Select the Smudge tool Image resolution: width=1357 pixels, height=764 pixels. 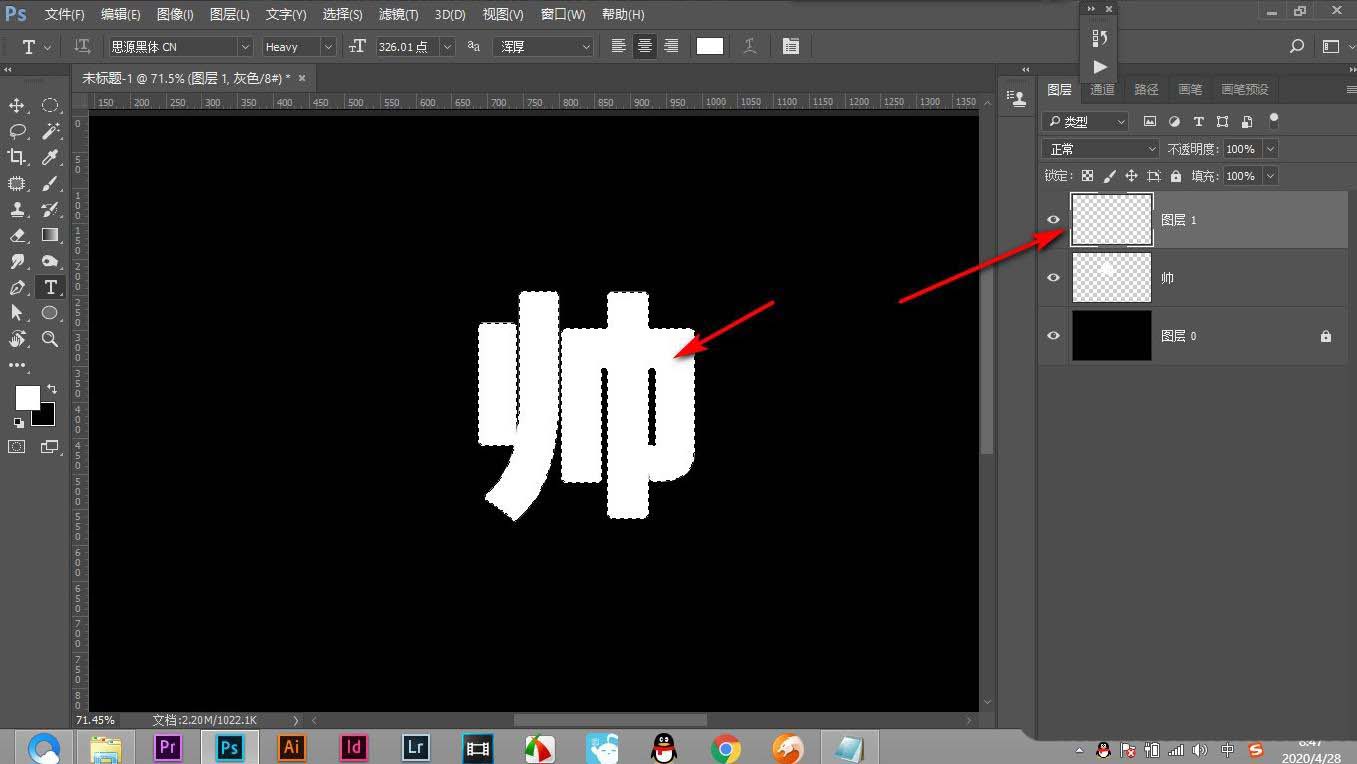[x=17, y=261]
